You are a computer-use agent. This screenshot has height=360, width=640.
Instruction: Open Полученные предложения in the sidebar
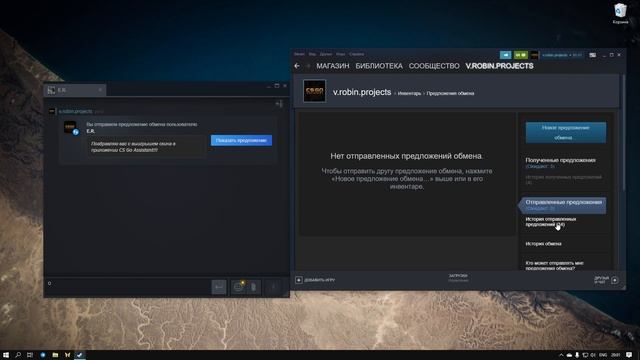(x=560, y=160)
